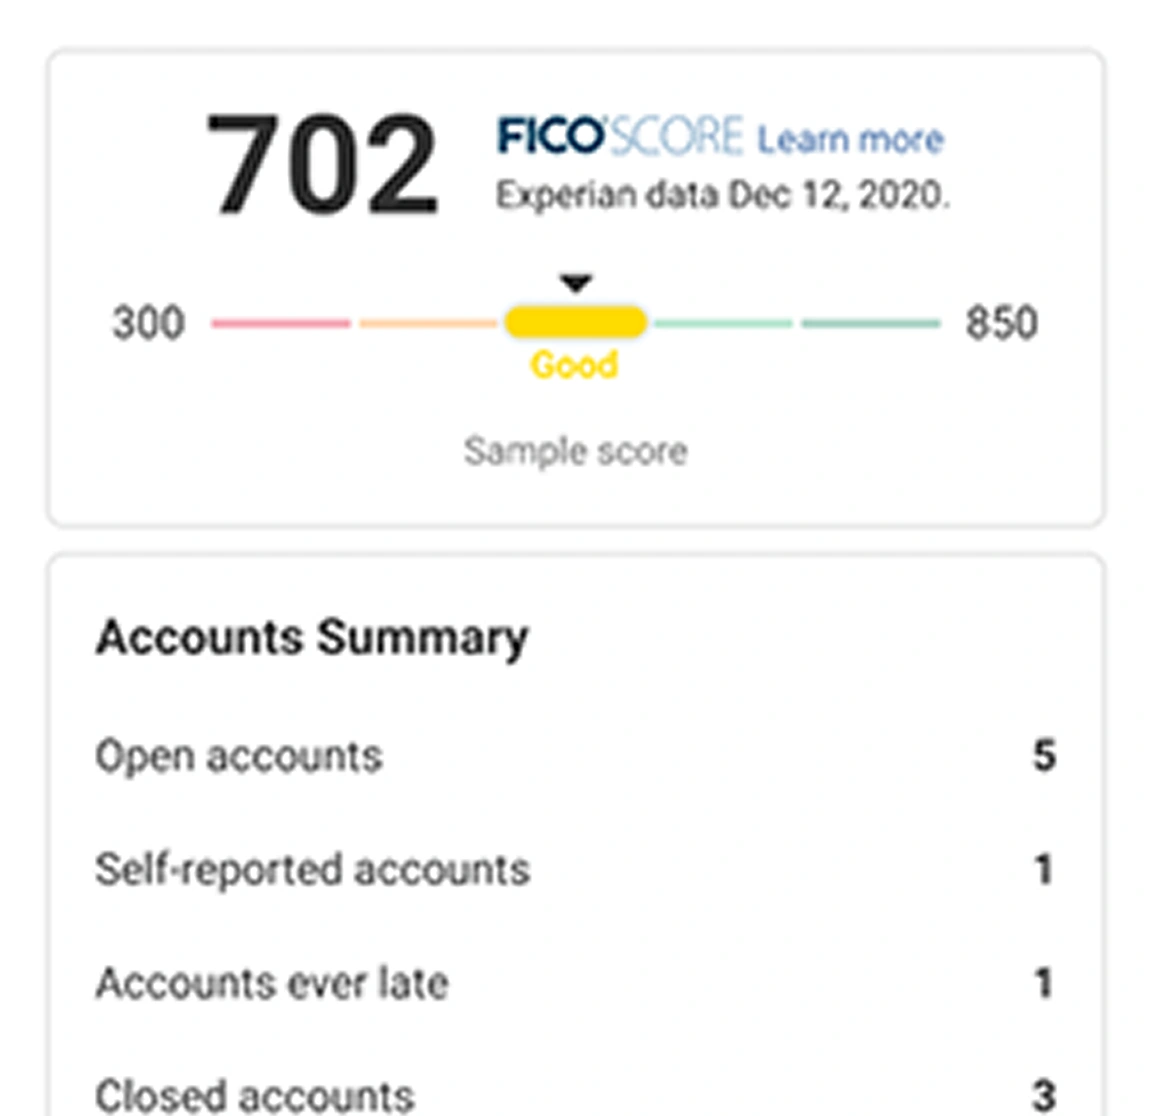The image size is (1152, 1116).
Task: Click the Open accounts count of 5
Action: point(1044,756)
